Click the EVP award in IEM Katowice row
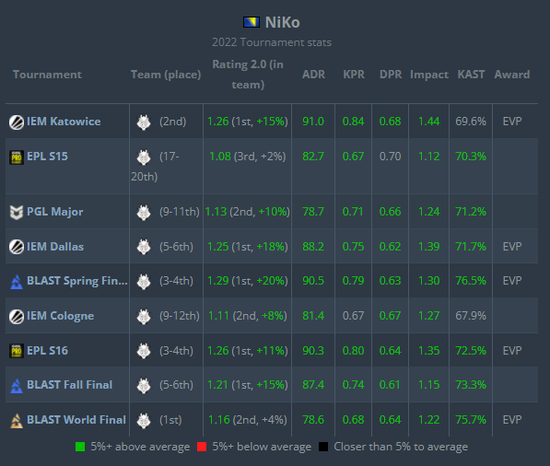 pyautogui.click(x=512, y=122)
